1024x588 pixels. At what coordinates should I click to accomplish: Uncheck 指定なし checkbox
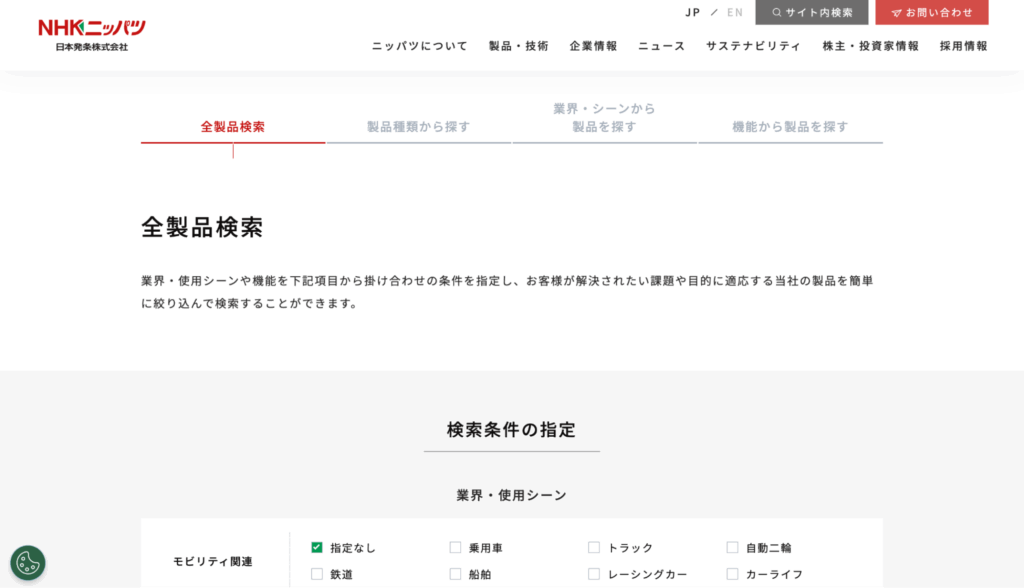tap(317, 548)
